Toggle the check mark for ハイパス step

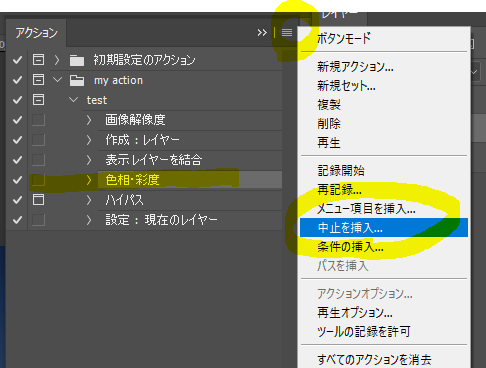(x=17, y=200)
